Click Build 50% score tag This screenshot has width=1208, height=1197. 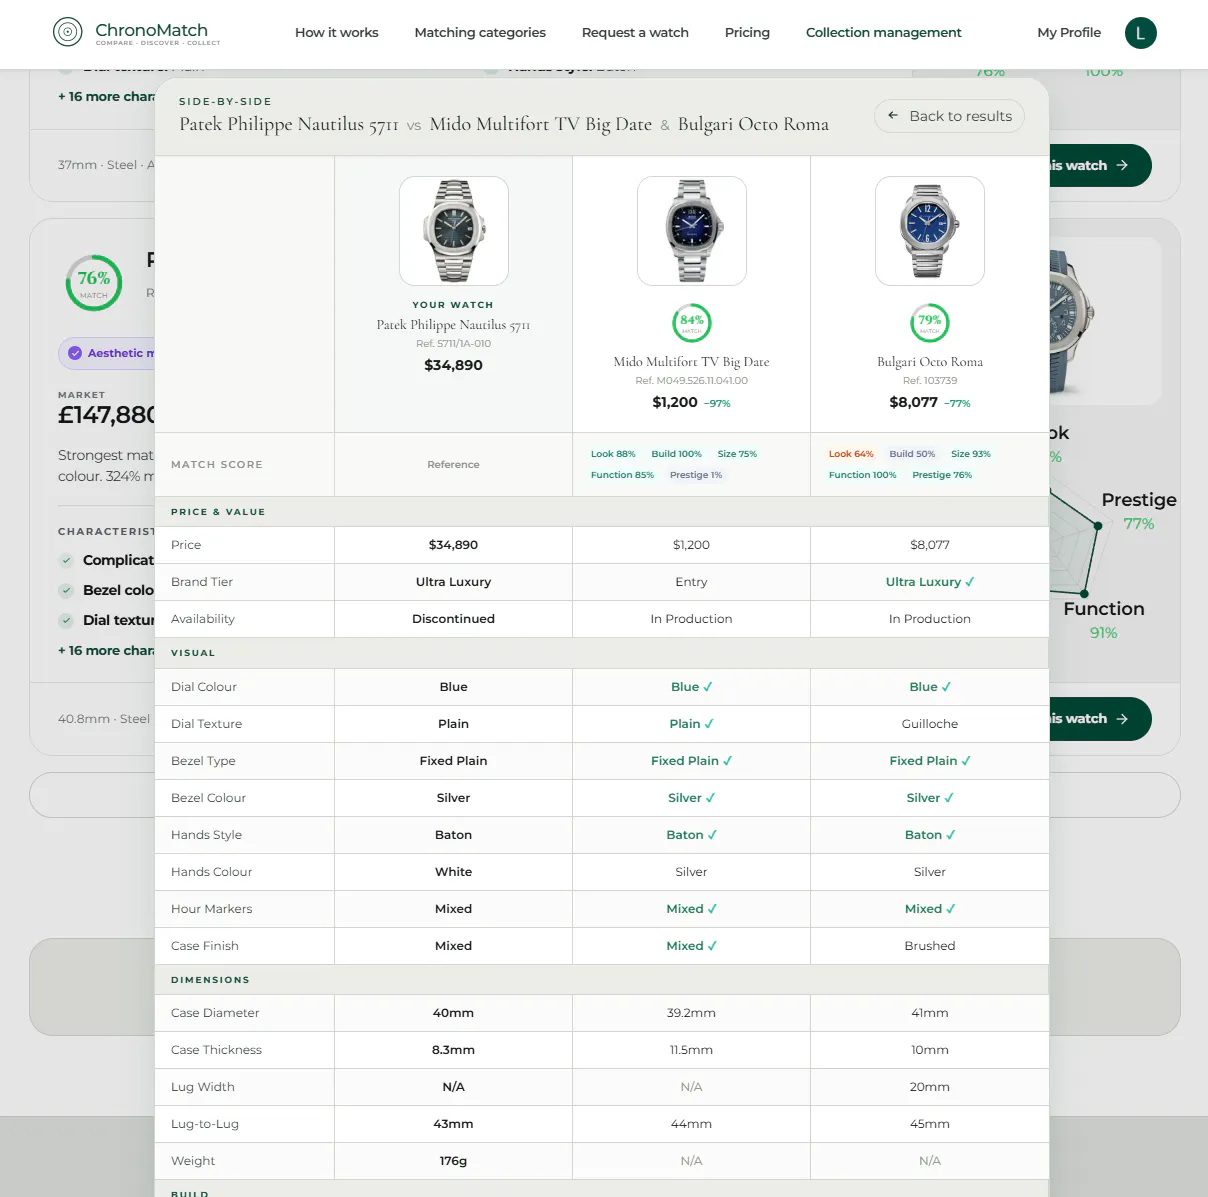[912, 454]
